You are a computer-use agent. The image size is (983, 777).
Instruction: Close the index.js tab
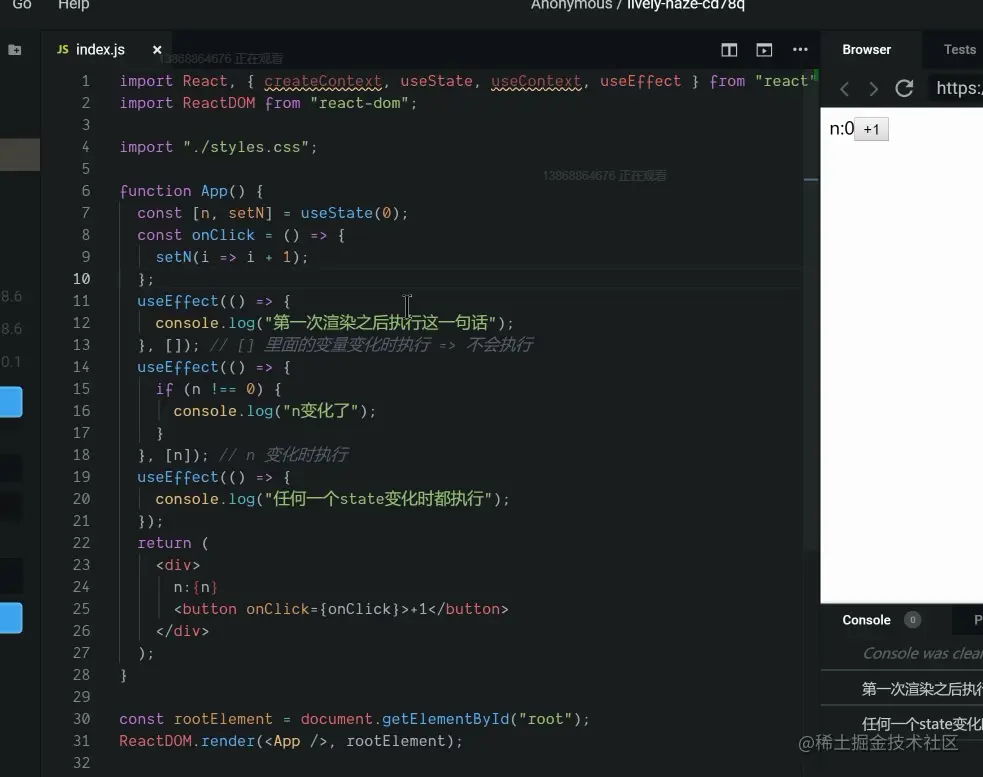tap(157, 50)
